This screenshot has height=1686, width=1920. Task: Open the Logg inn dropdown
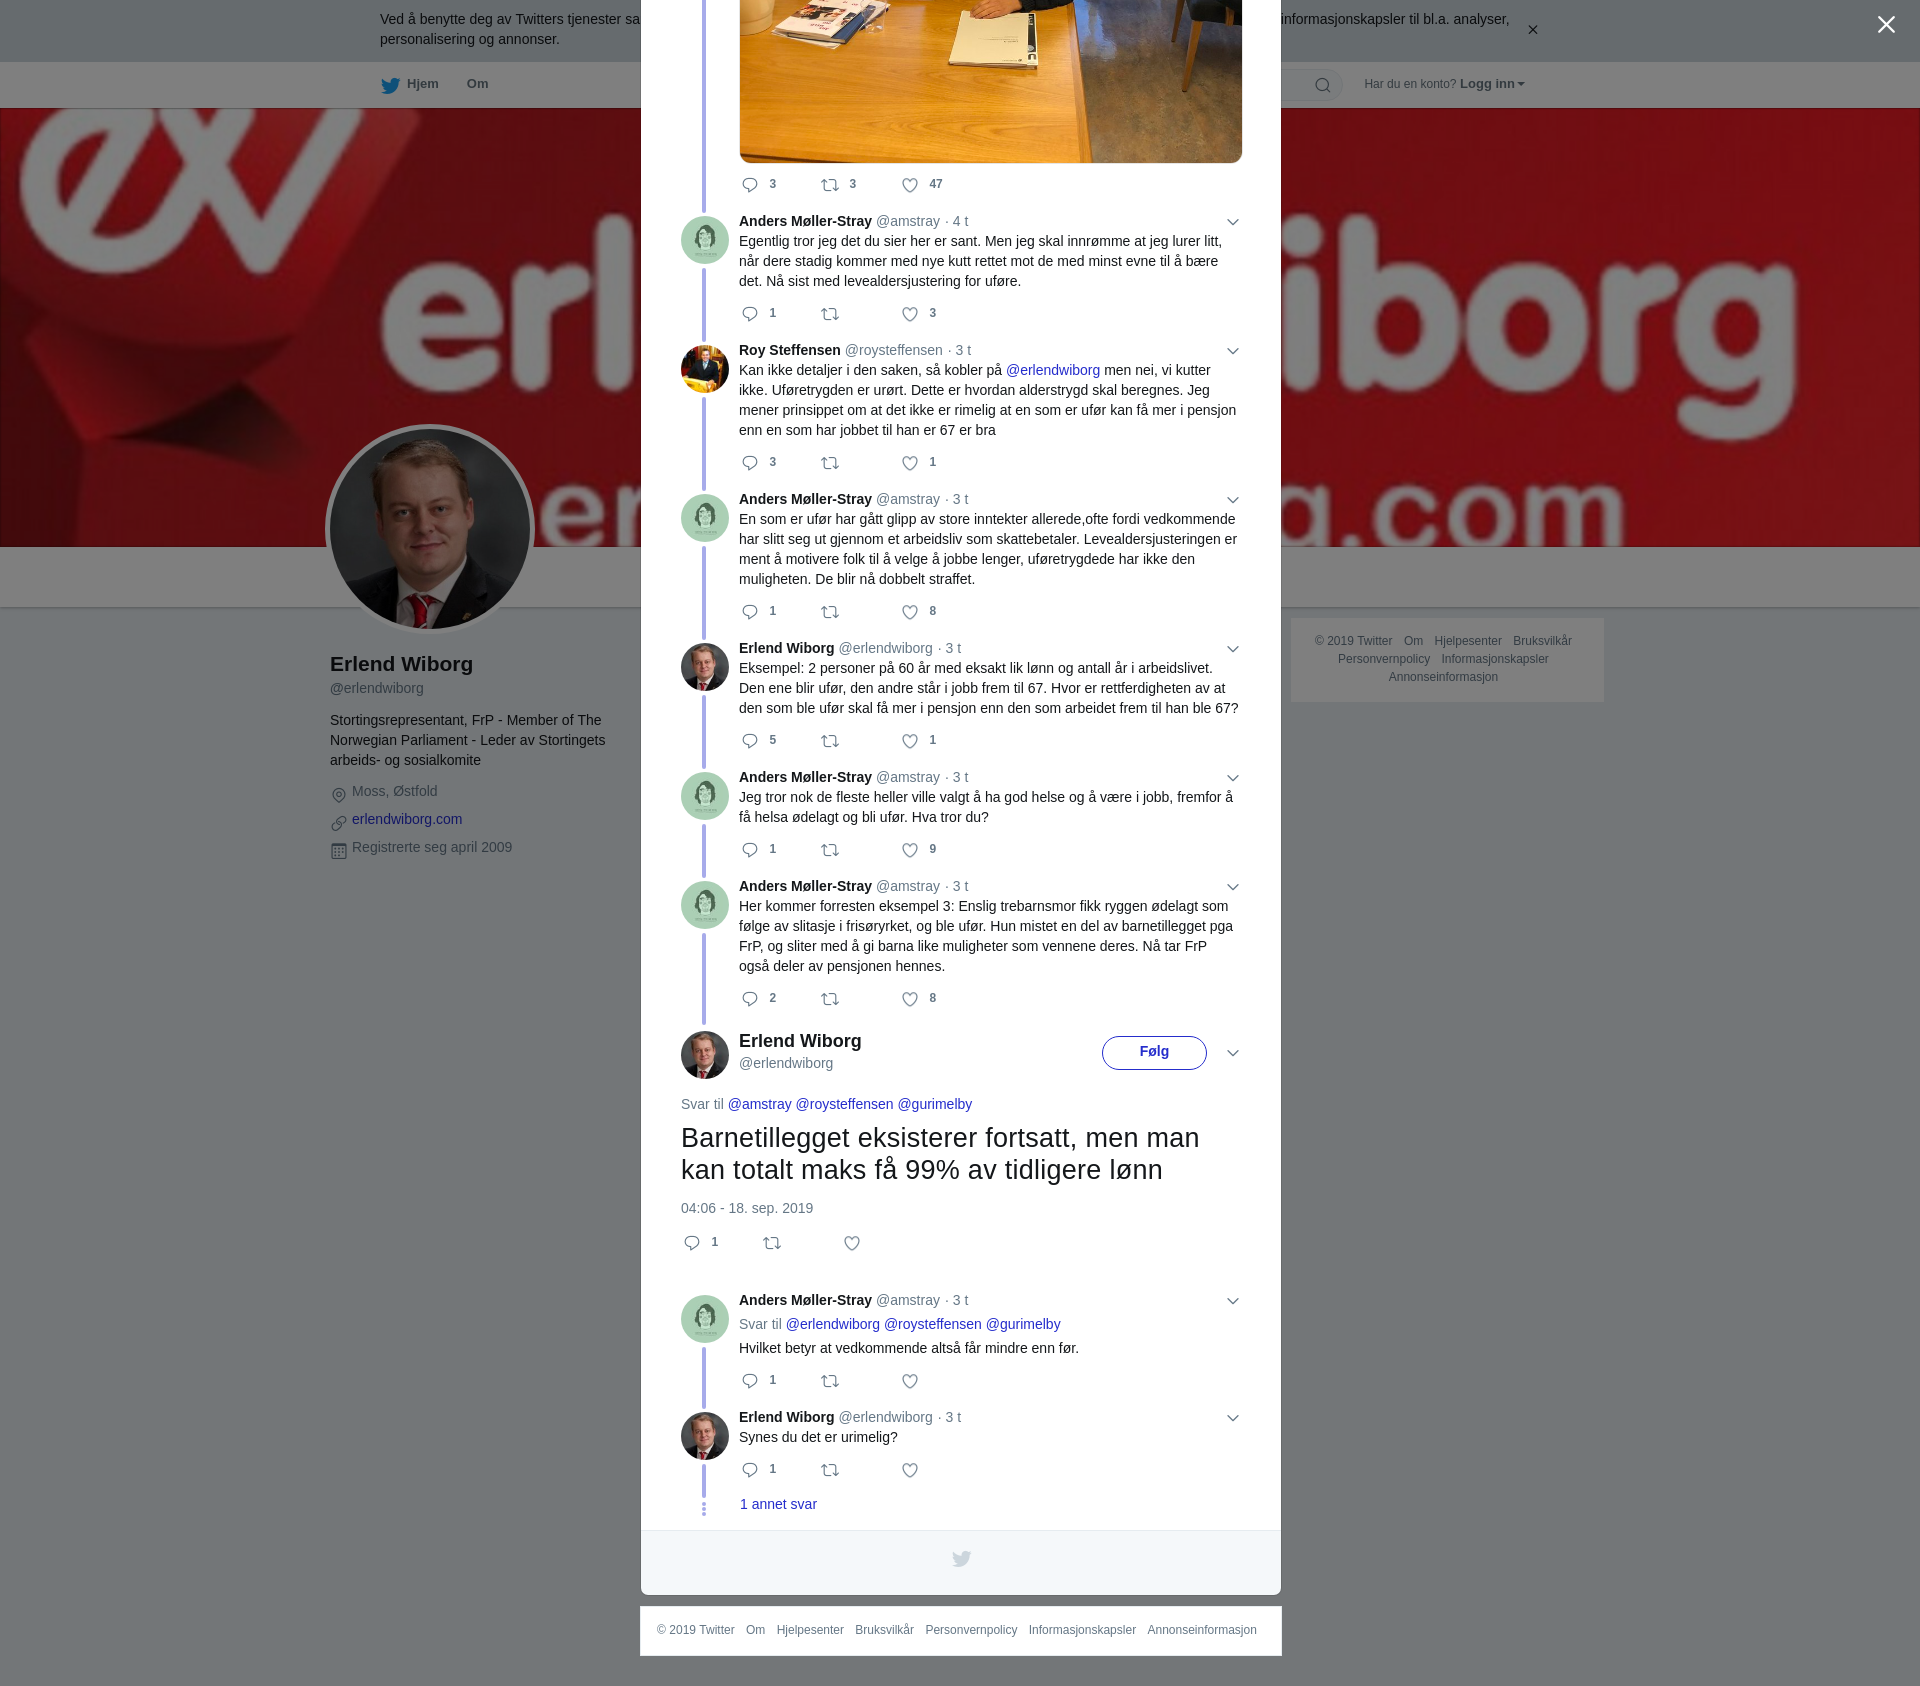pyautogui.click(x=1492, y=84)
